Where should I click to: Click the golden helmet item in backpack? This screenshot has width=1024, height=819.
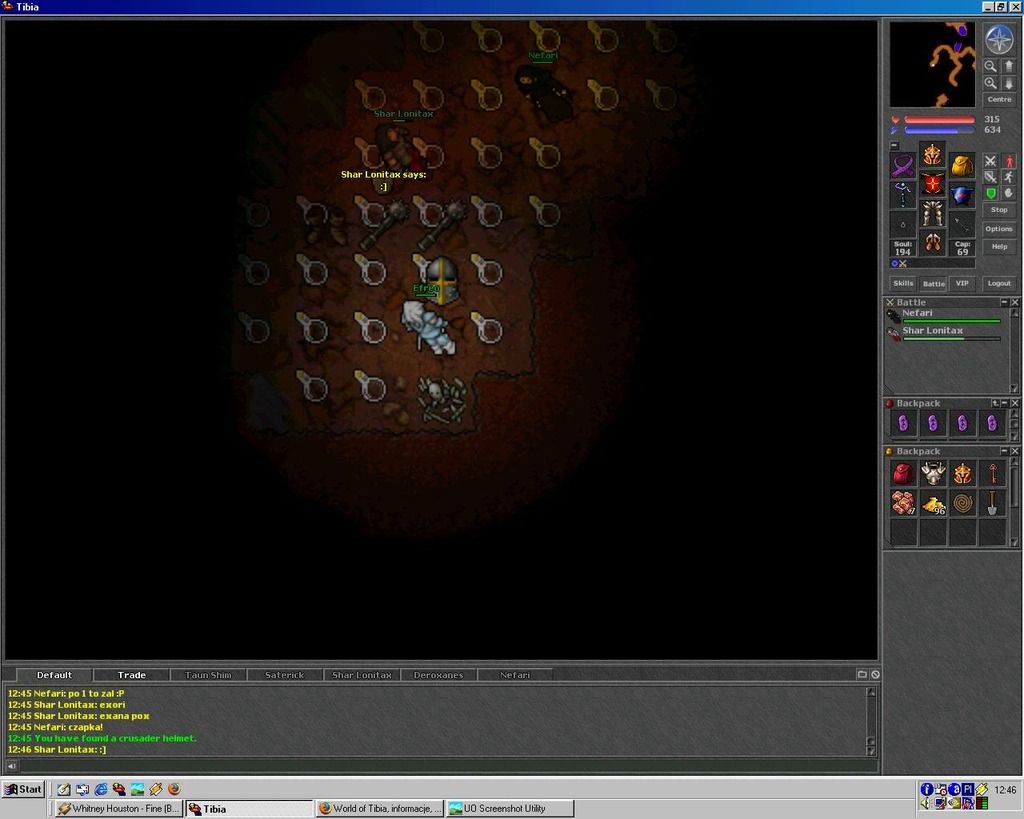[963, 474]
